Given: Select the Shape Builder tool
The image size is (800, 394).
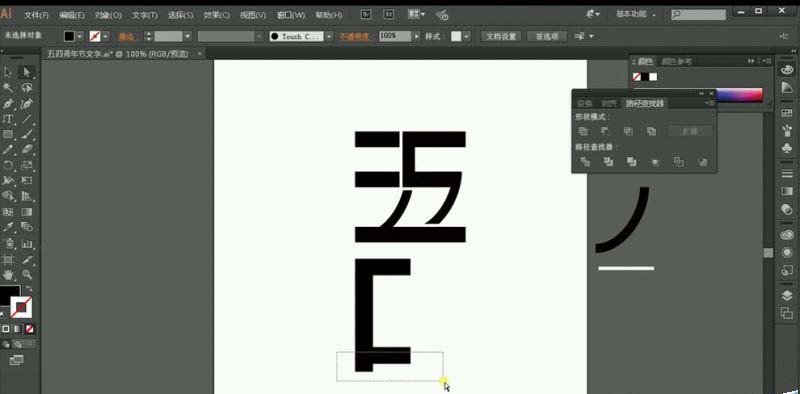Looking at the screenshot, I should click(8, 196).
